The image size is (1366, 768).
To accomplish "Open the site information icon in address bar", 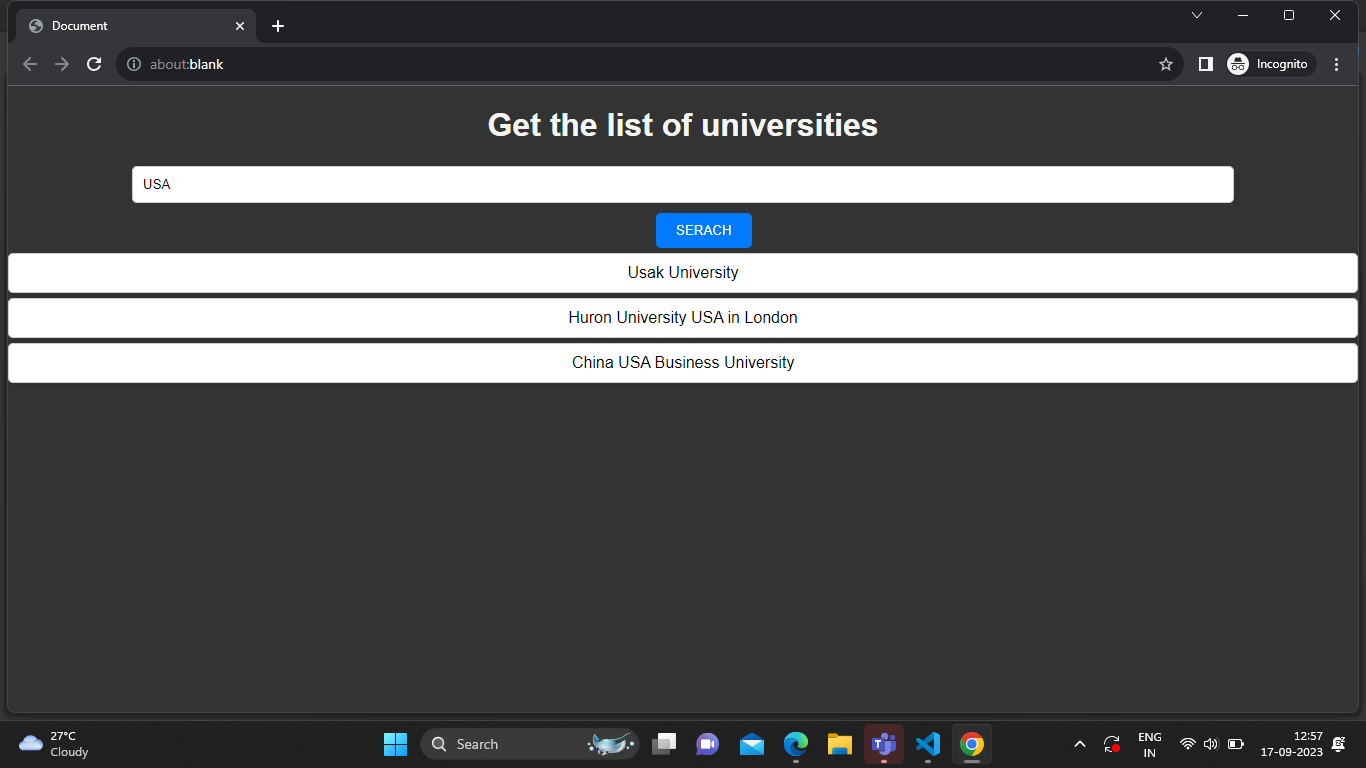I will [x=133, y=63].
